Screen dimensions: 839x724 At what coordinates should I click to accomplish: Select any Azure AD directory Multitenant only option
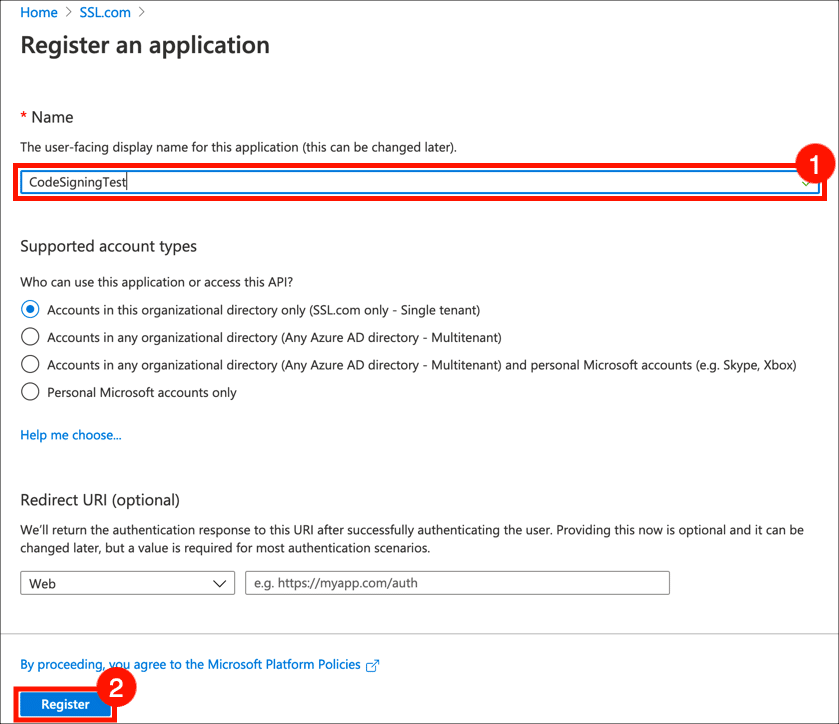point(30,337)
